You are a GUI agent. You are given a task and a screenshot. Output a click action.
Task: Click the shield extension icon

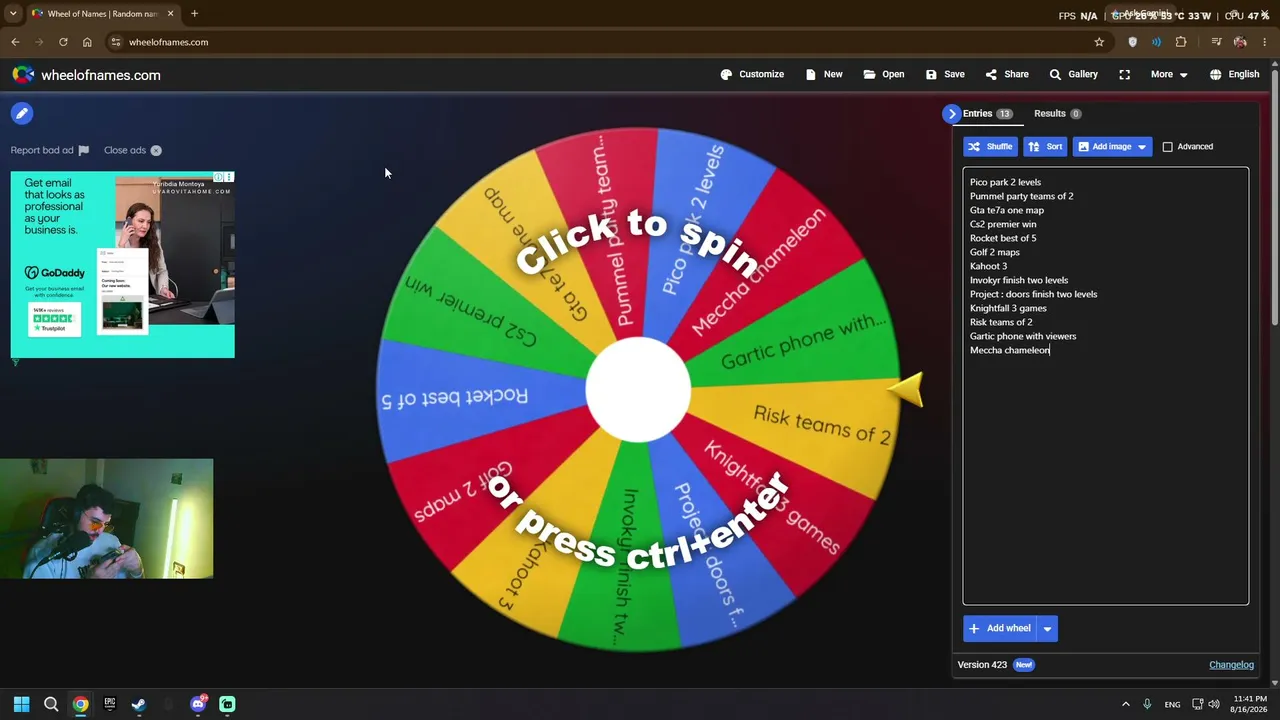coord(1132,42)
